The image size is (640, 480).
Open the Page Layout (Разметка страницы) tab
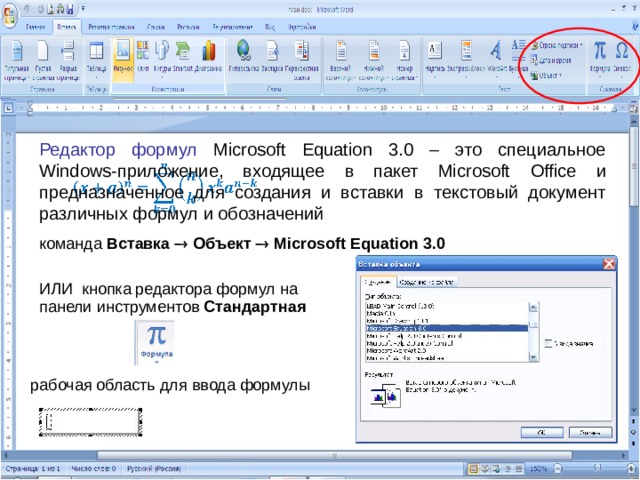(x=111, y=27)
